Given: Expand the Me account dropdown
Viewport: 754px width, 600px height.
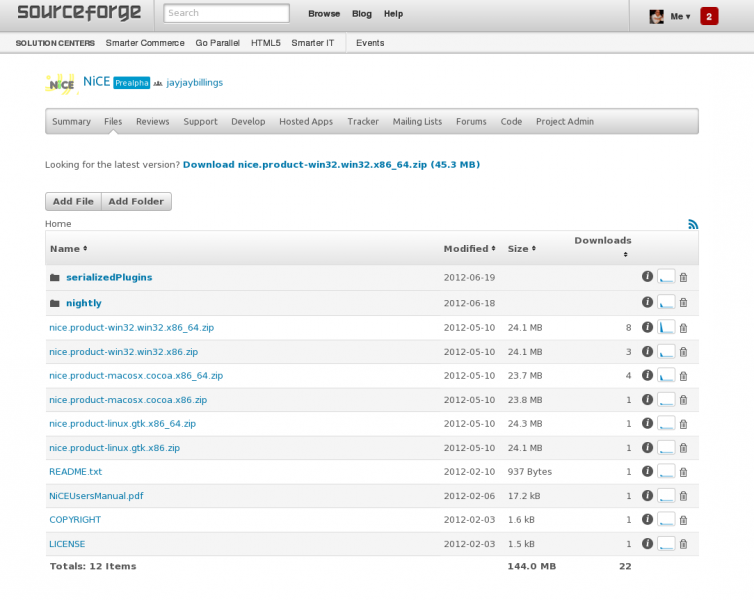Looking at the screenshot, I should (x=680, y=16).
